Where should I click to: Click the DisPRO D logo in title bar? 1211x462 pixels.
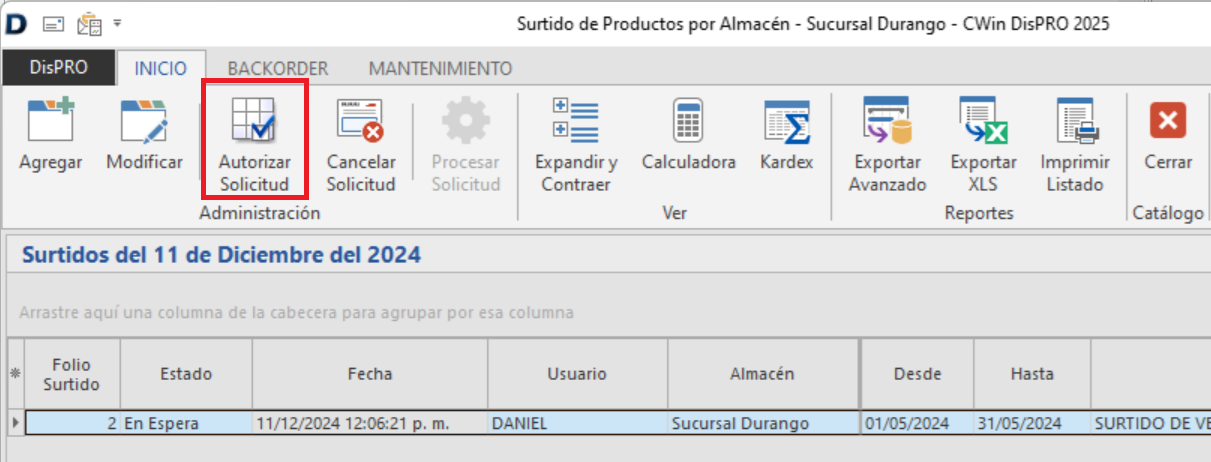pyautogui.click(x=16, y=23)
